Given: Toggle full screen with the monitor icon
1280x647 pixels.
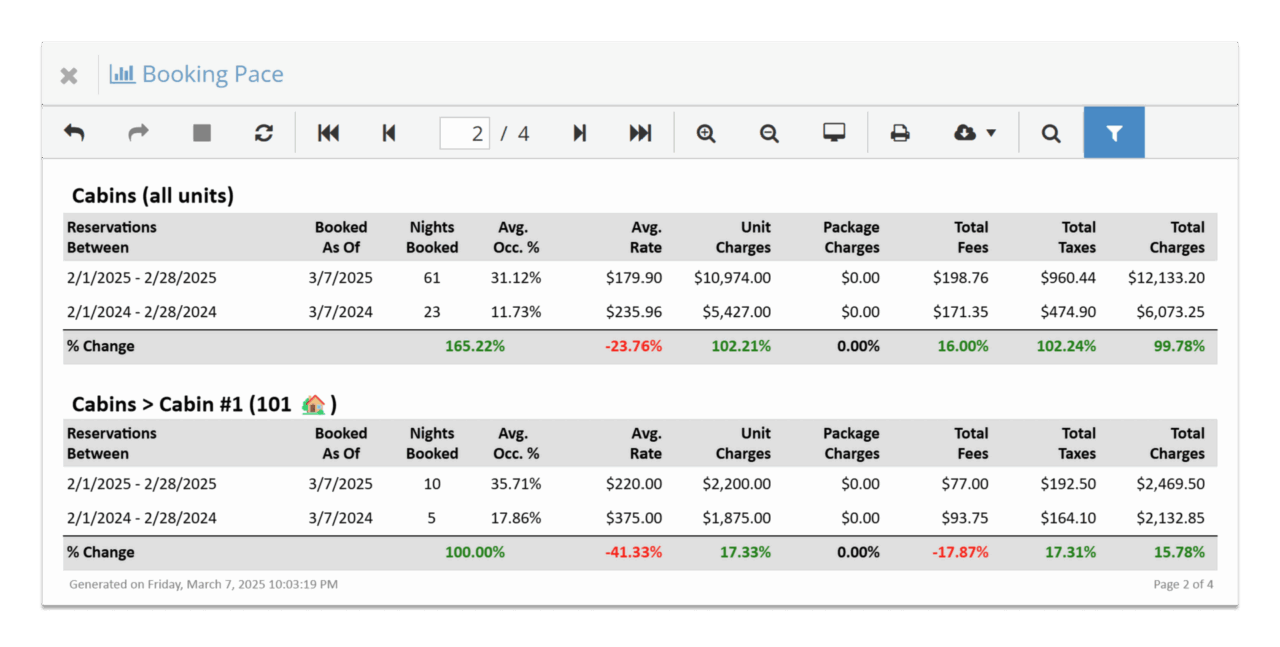Looking at the screenshot, I should (x=834, y=132).
